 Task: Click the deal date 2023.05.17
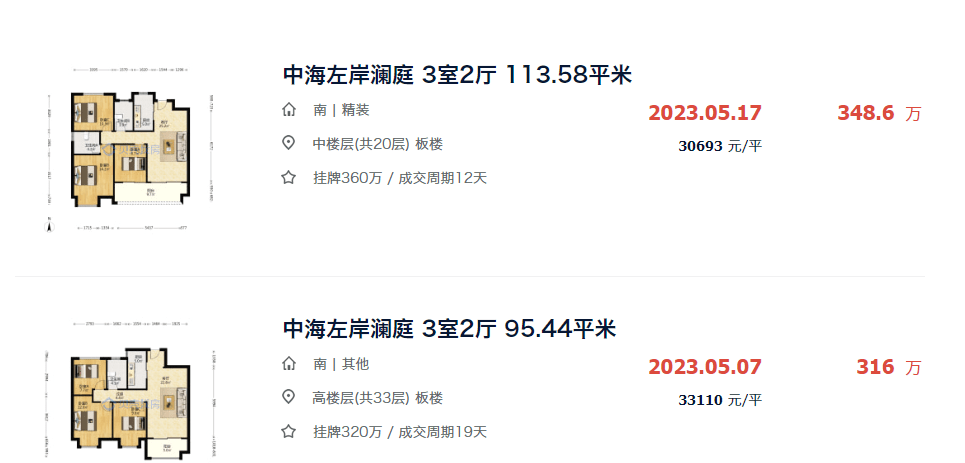coord(705,113)
